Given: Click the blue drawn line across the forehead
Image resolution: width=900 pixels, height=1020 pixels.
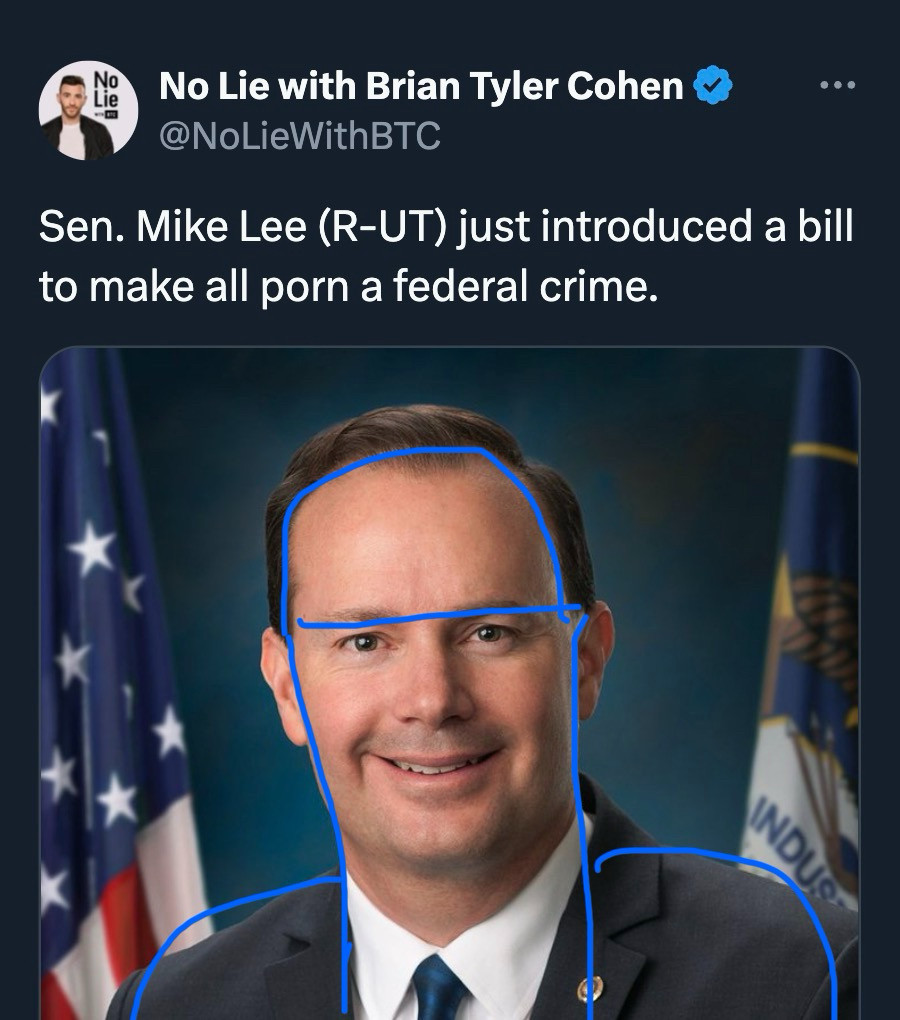Looking at the screenshot, I should tap(440, 615).
